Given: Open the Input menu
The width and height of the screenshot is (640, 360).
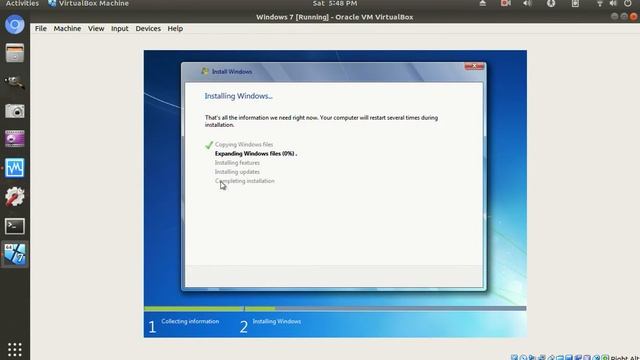Looking at the screenshot, I should coord(120,29).
